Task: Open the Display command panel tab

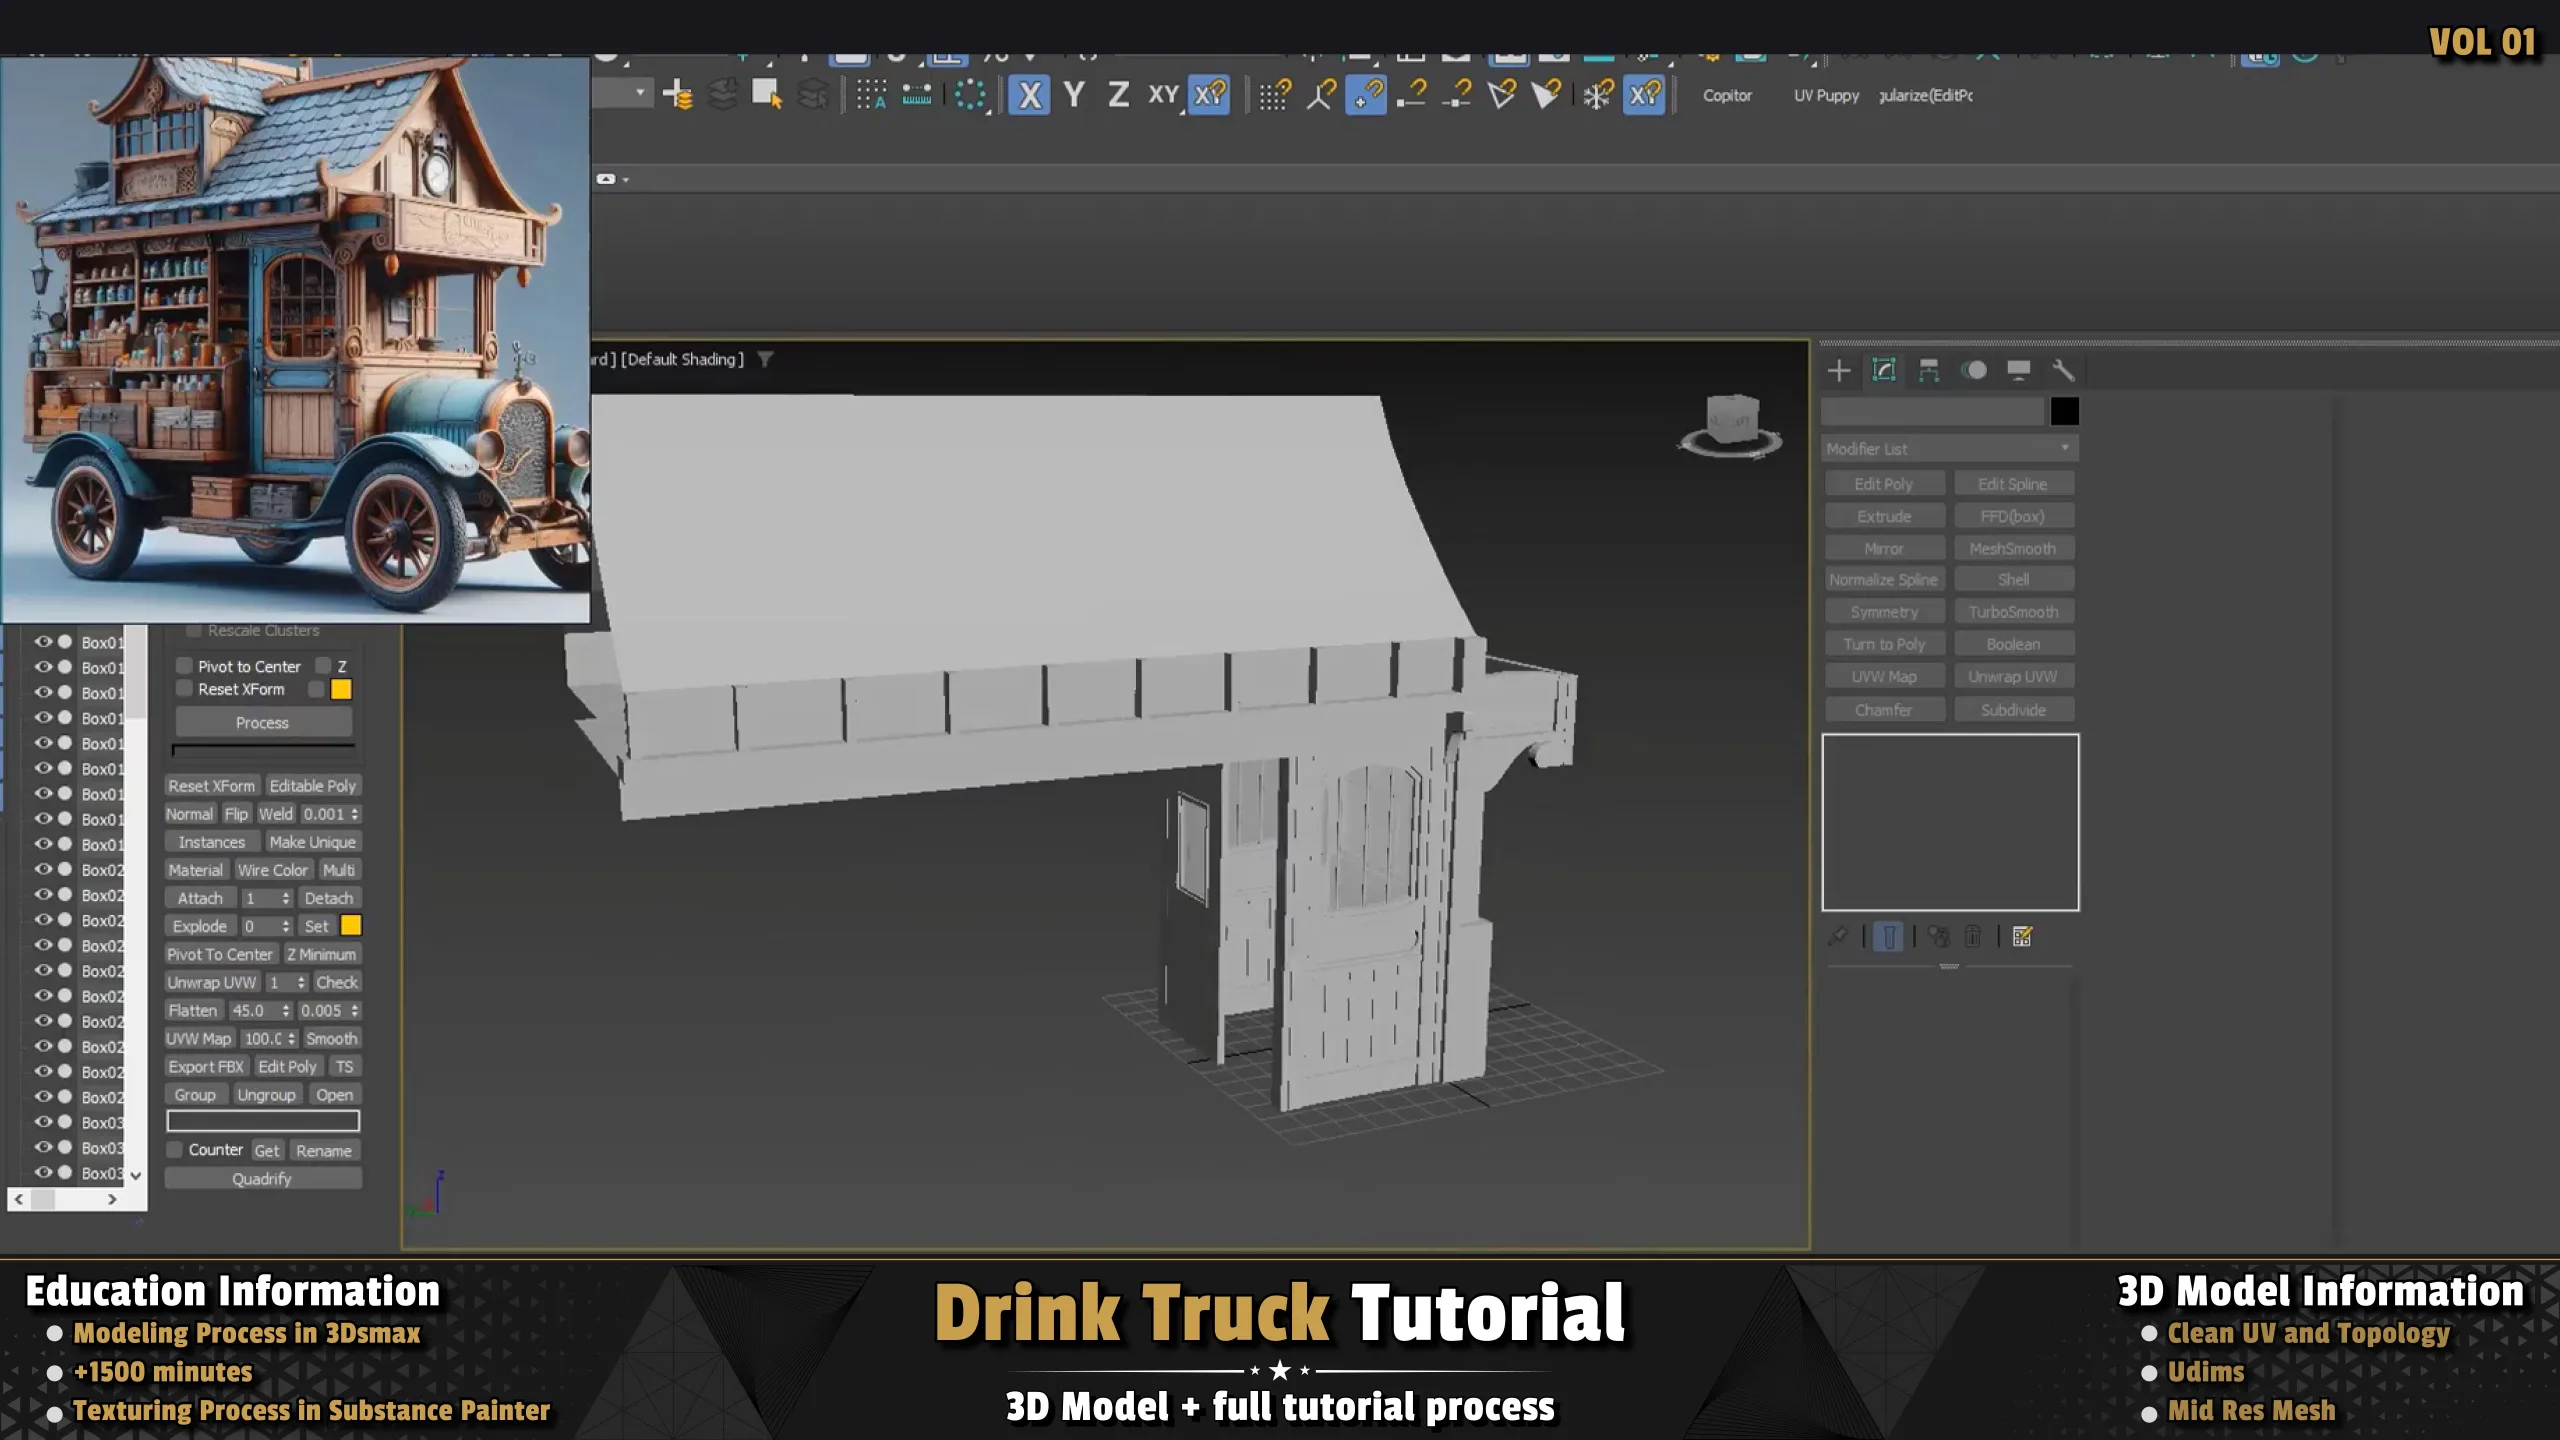Action: pos(2019,371)
